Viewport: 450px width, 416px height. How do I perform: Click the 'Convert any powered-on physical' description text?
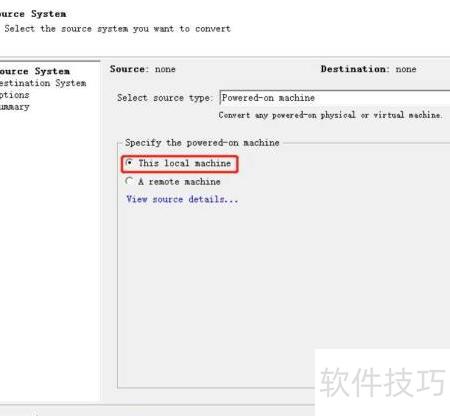pyautogui.click(x=330, y=115)
